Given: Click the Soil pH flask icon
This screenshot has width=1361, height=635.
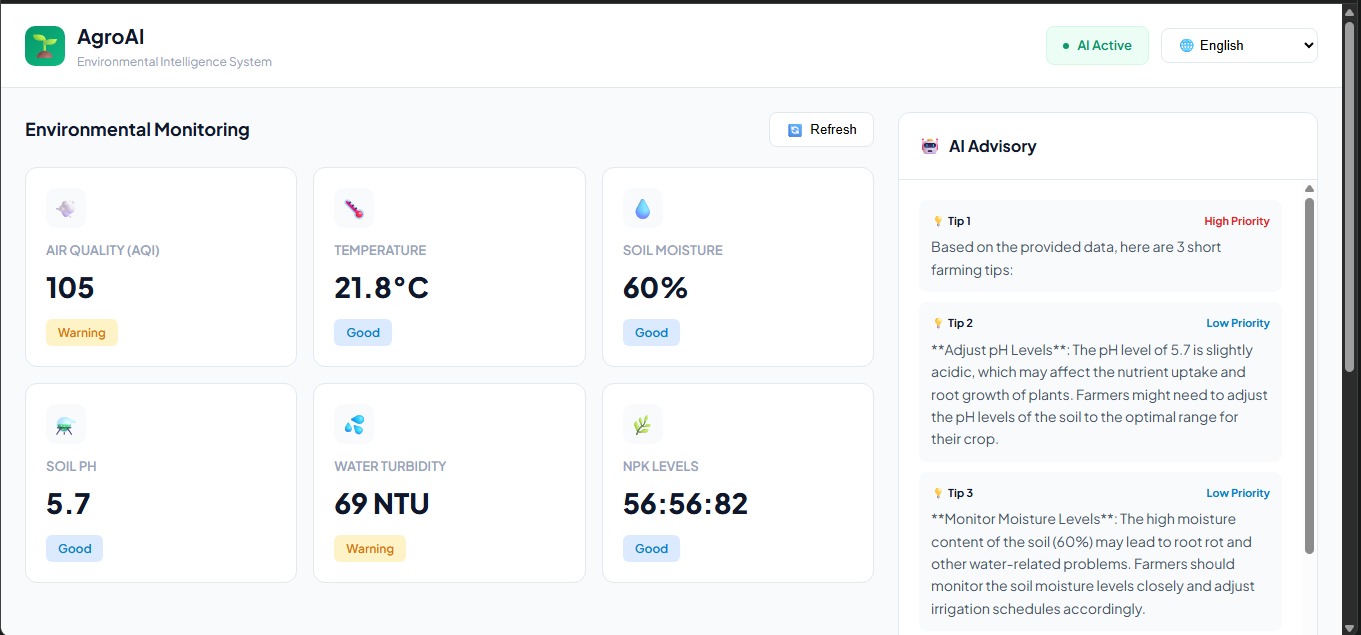Looking at the screenshot, I should tap(66, 424).
